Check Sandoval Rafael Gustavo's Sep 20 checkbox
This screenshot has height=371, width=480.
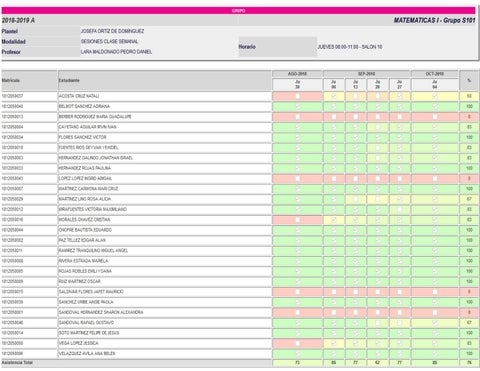click(x=378, y=323)
